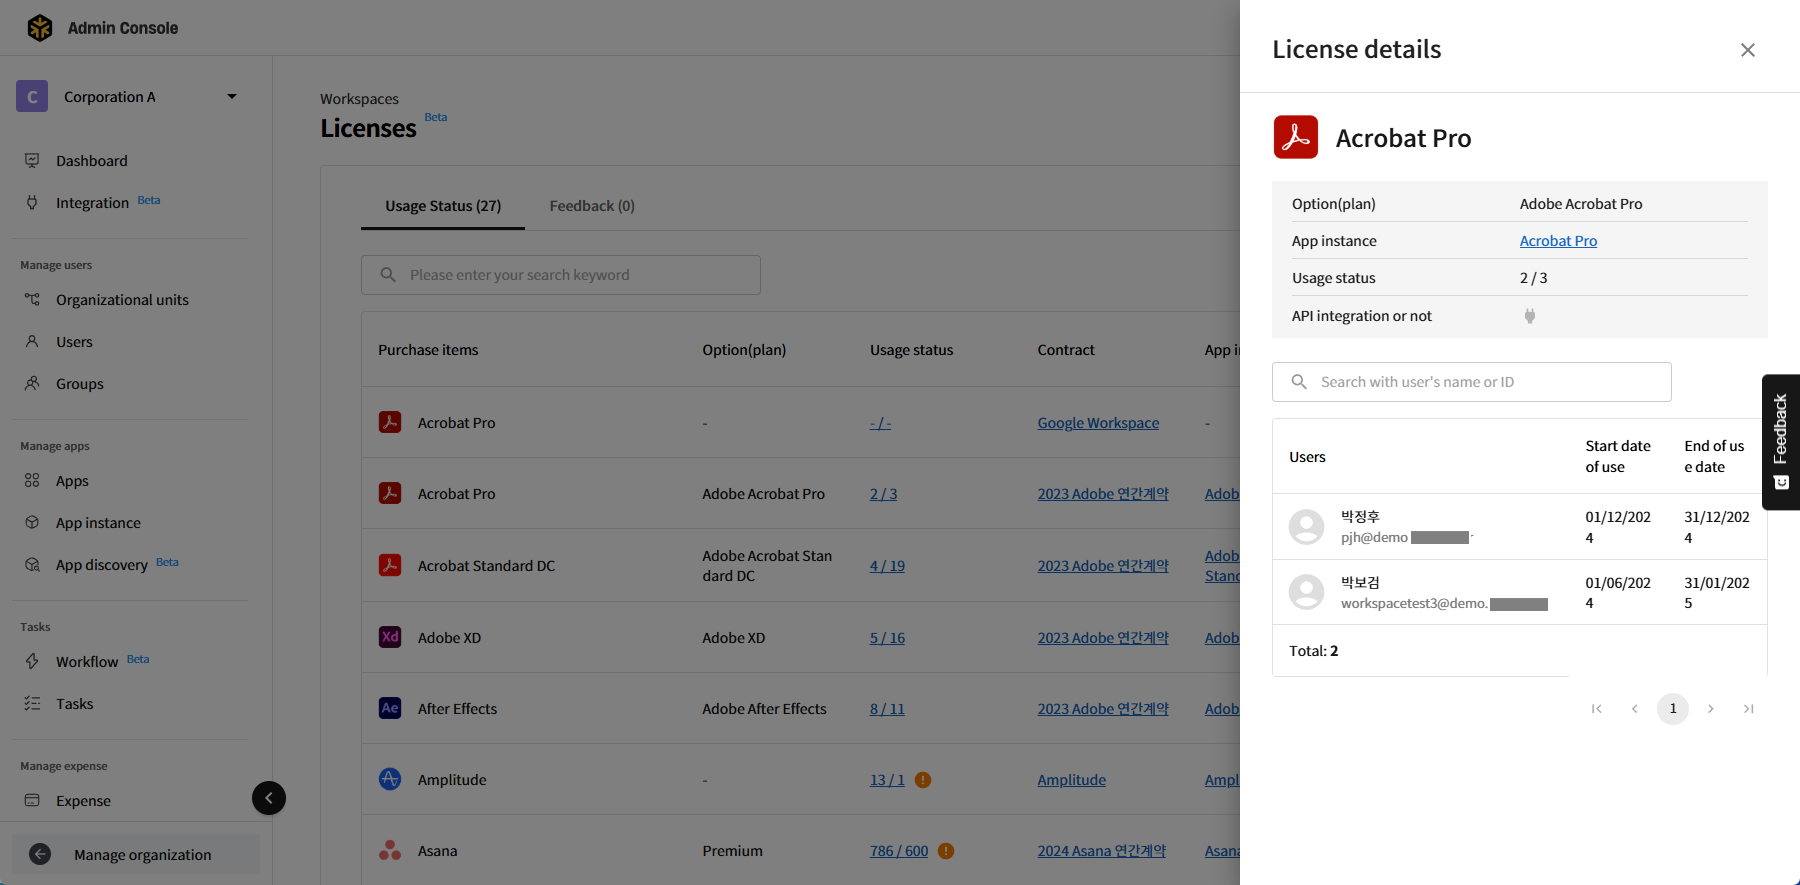The width and height of the screenshot is (1800, 885).
Task: Click the licenses search keyword field
Action: [x=561, y=275]
